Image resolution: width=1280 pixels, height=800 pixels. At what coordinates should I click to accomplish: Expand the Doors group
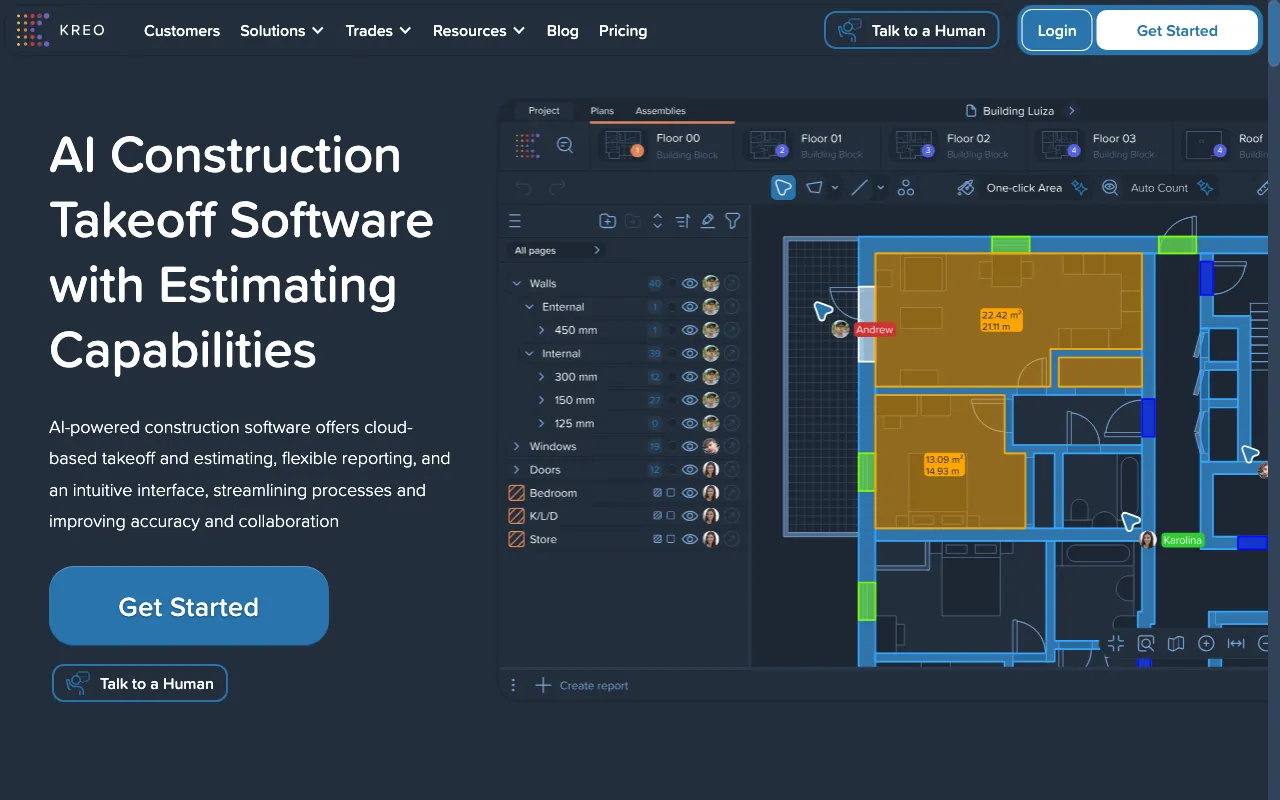pos(517,469)
